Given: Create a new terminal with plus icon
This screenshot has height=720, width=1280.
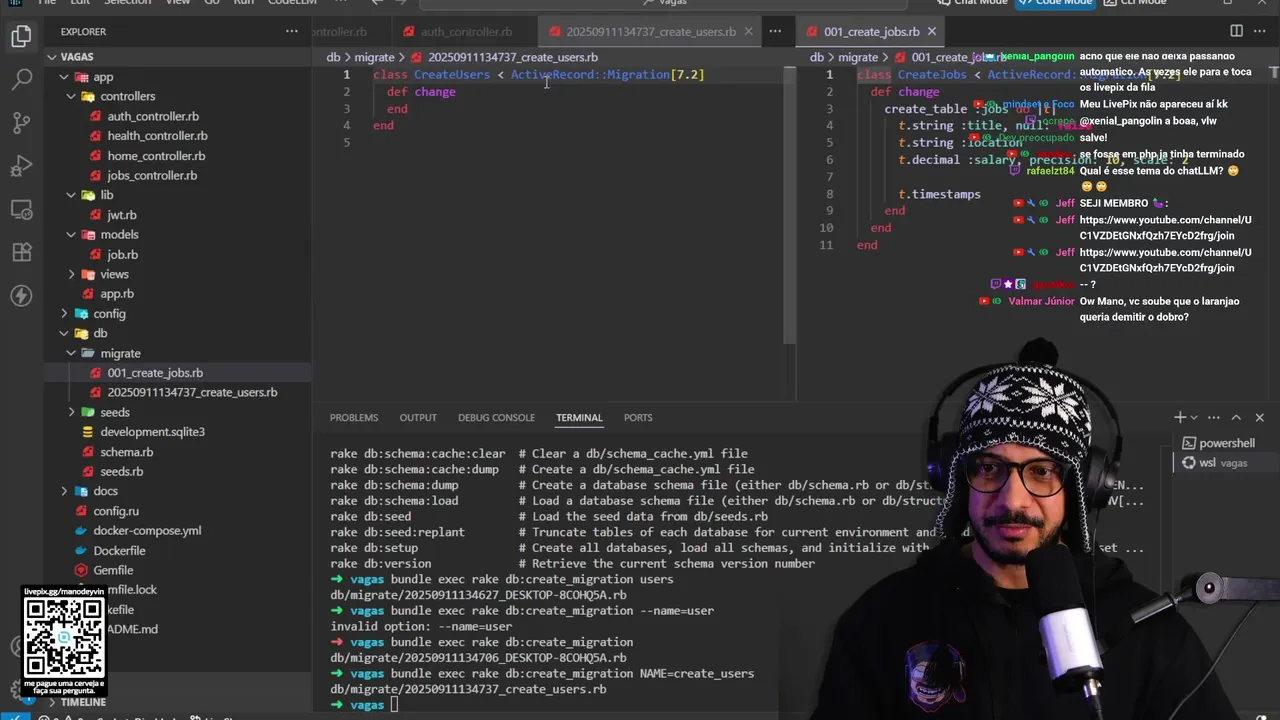Looking at the screenshot, I should point(1180,417).
